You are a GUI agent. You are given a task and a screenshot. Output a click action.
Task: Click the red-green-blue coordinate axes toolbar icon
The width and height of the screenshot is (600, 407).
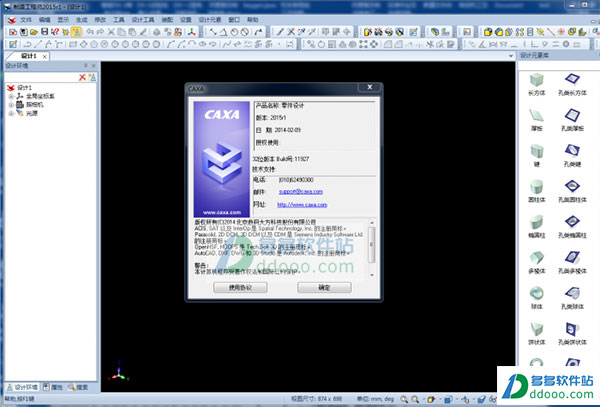click(x=192, y=32)
